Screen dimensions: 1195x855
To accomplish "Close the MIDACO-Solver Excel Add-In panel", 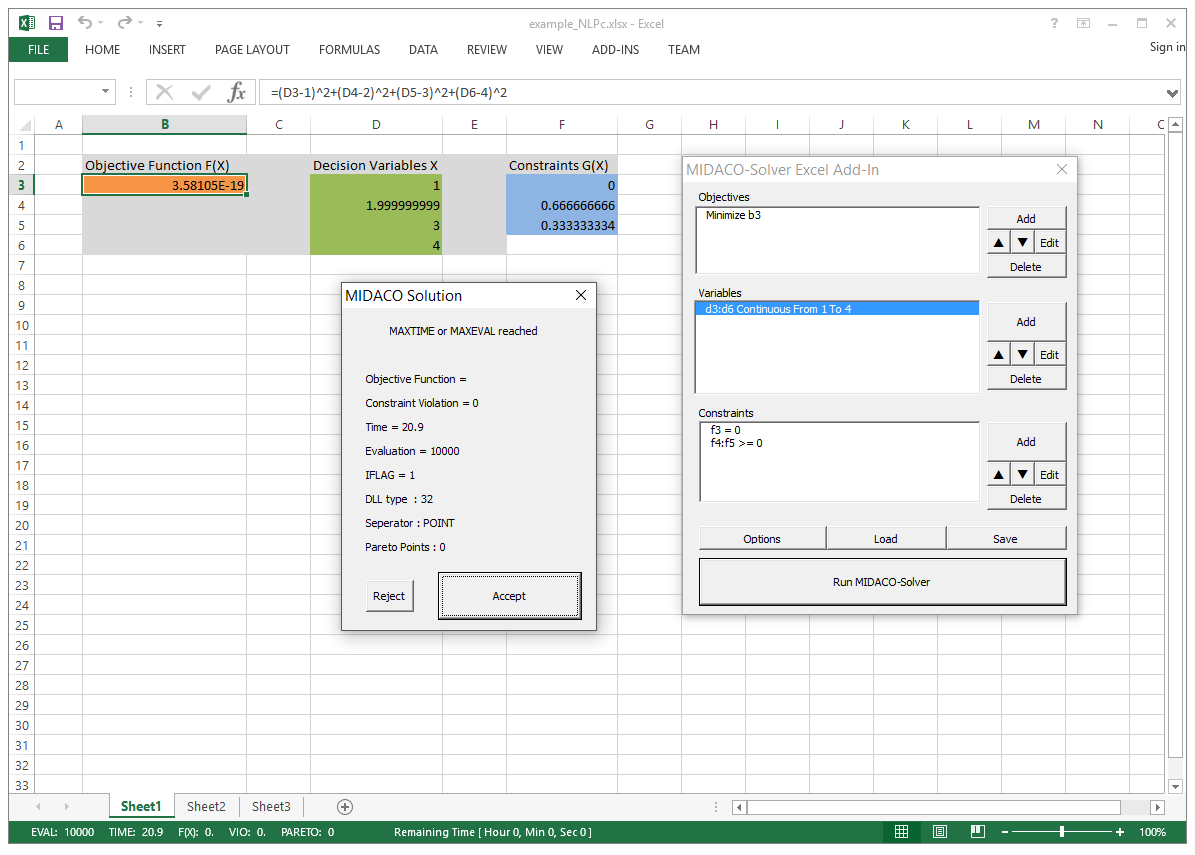I will [1062, 169].
